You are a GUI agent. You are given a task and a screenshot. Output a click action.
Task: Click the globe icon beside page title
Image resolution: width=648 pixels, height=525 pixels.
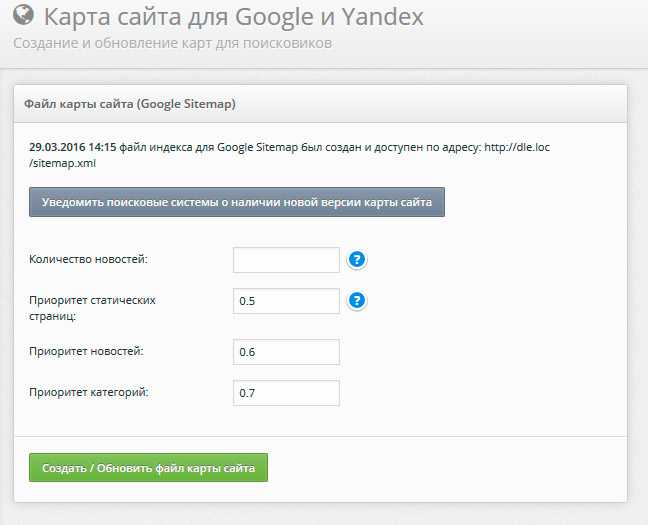(x=23, y=15)
